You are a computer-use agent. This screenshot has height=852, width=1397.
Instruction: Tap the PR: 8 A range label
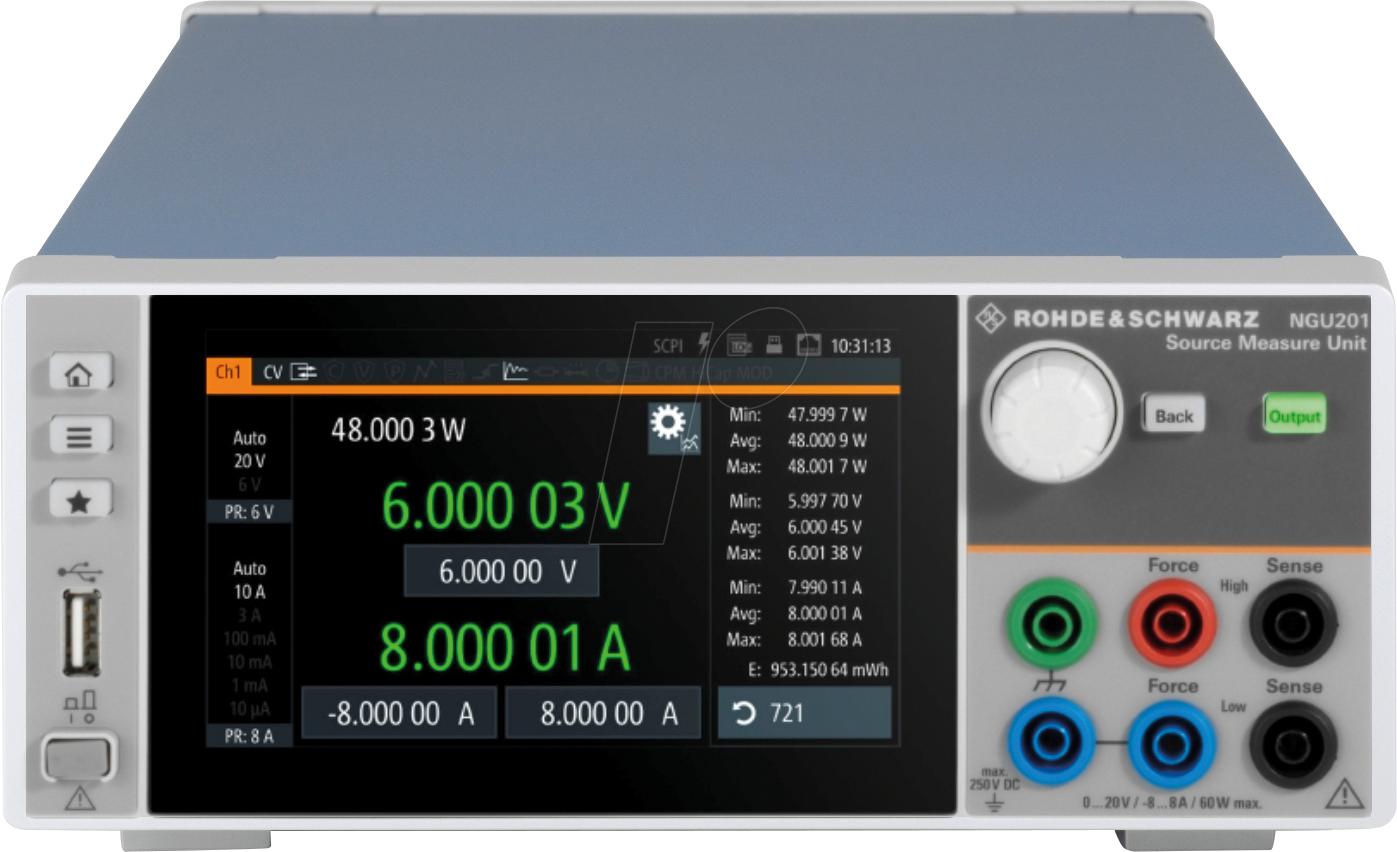pyautogui.click(x=249, y=736)
